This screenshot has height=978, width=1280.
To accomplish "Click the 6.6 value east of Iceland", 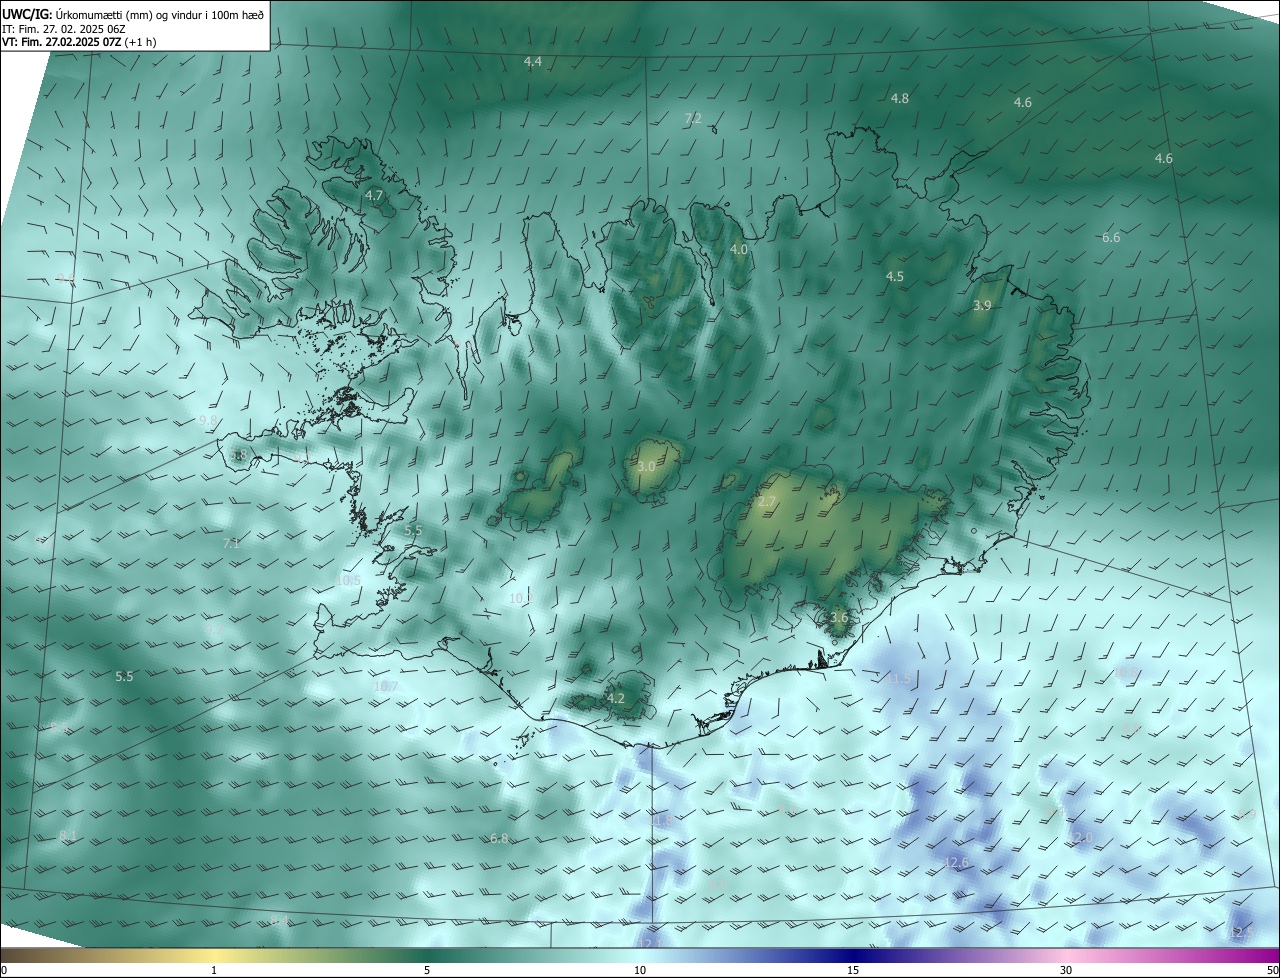I will point(1111,238).
